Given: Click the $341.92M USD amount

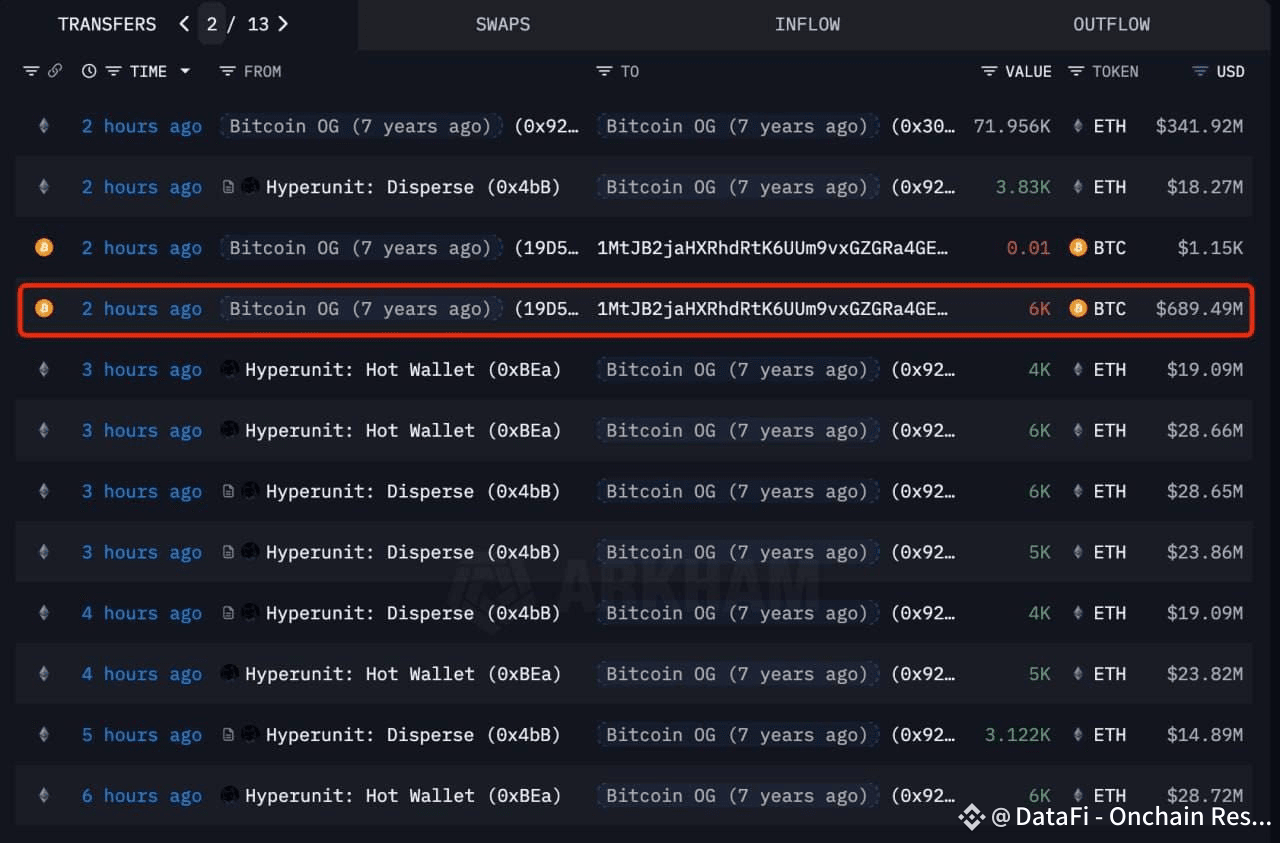Looking at the screenshot, I should [x=1199, y=126].
